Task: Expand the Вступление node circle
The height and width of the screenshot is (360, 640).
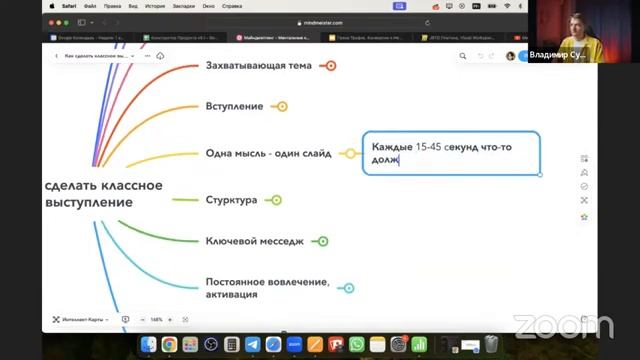Action: click(x=282, y=107)
